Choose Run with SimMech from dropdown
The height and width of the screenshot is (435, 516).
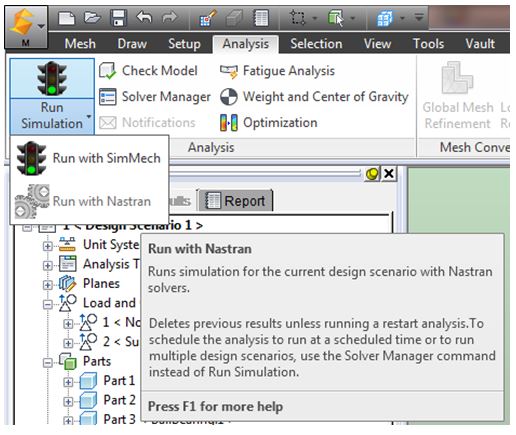(89, 158)
